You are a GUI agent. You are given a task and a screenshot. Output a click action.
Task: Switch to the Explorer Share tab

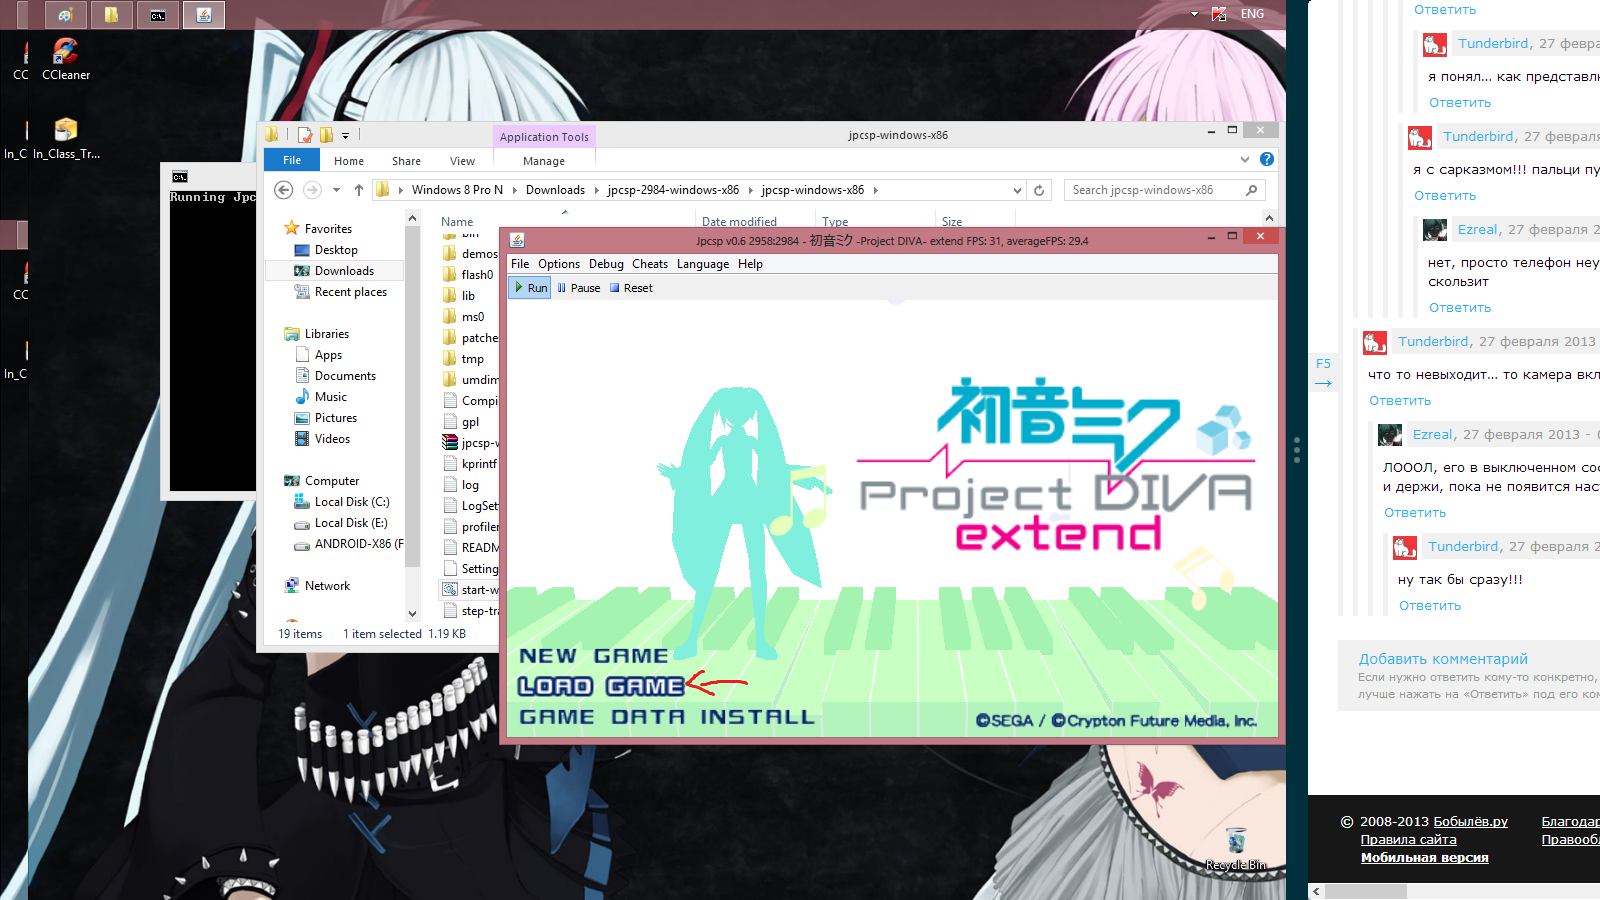[406, 161]
